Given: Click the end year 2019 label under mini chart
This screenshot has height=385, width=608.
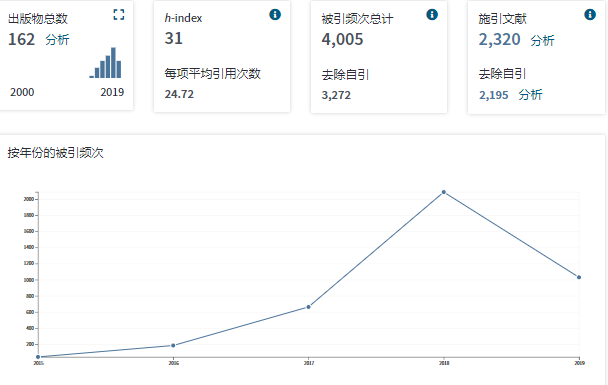Looking at the screenshot, I should coord(112,92).
